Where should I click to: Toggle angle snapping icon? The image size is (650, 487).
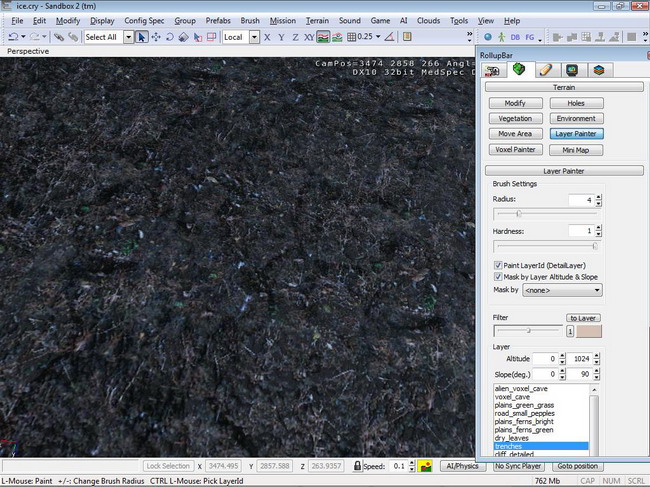(389, 37)
